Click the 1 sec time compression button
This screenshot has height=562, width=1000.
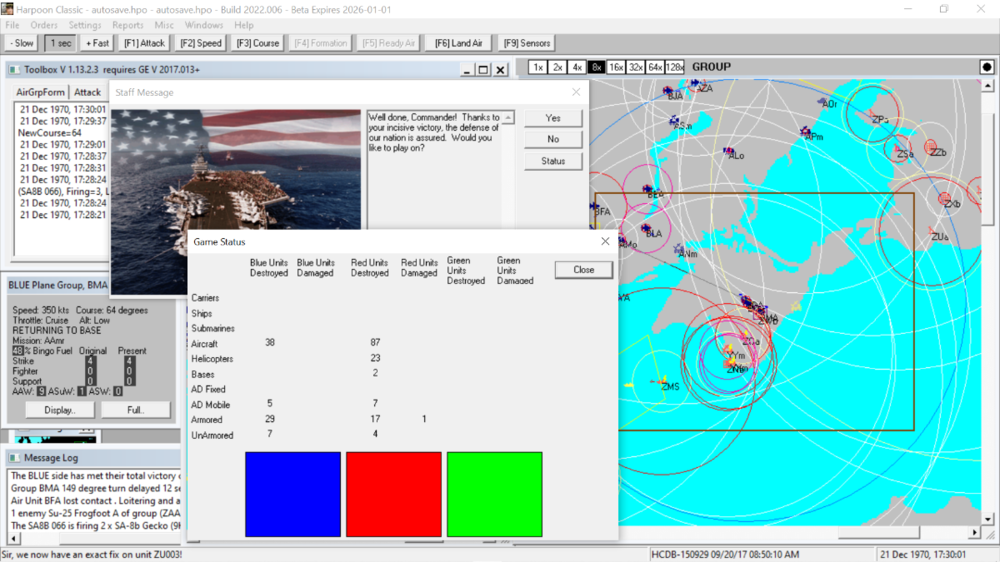tap(61, 43)
